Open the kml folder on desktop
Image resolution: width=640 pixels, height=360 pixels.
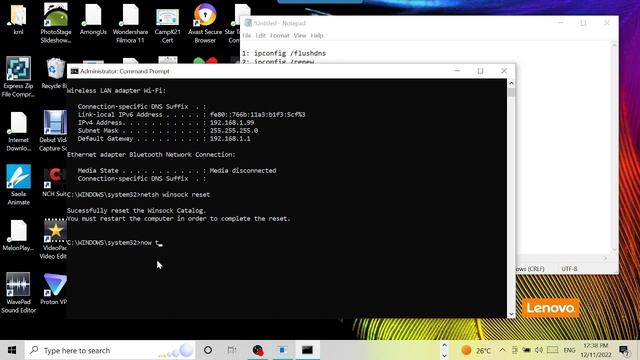click(x=18, y=18)
